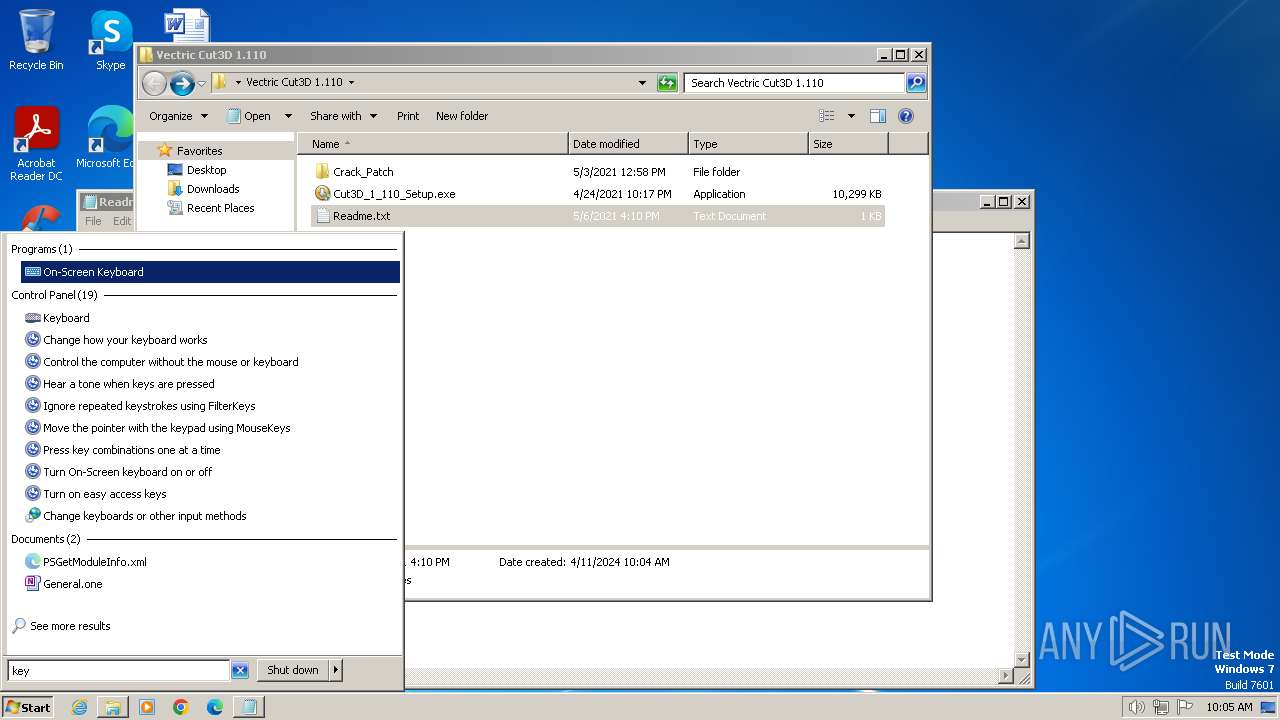Sort by Size column header
Screen dimensions: 1280x720
[848, 144]
